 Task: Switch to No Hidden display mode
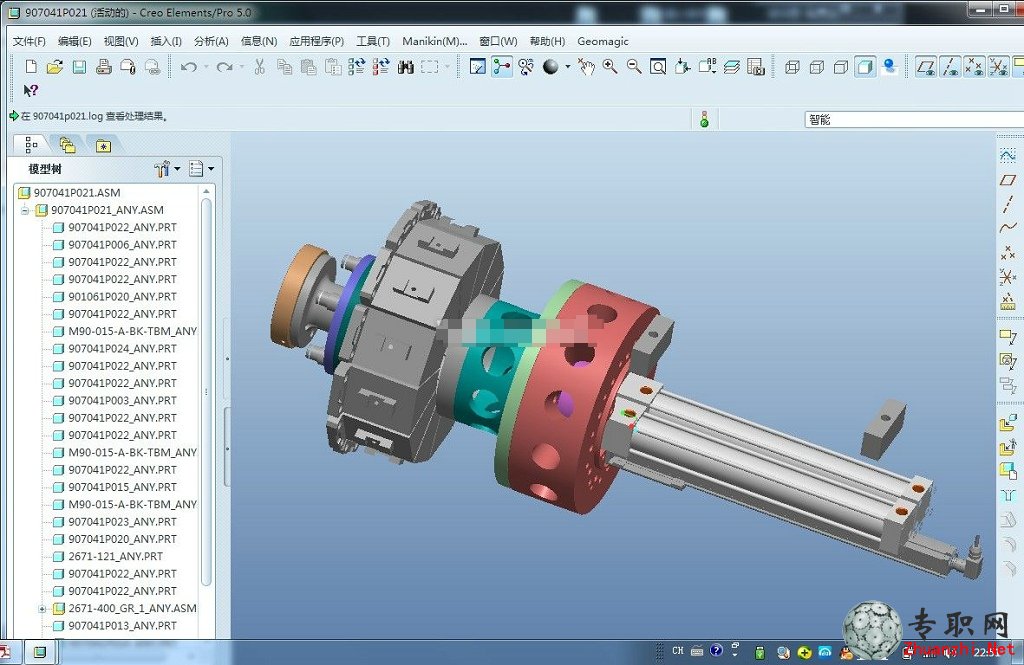coord(840,67)
